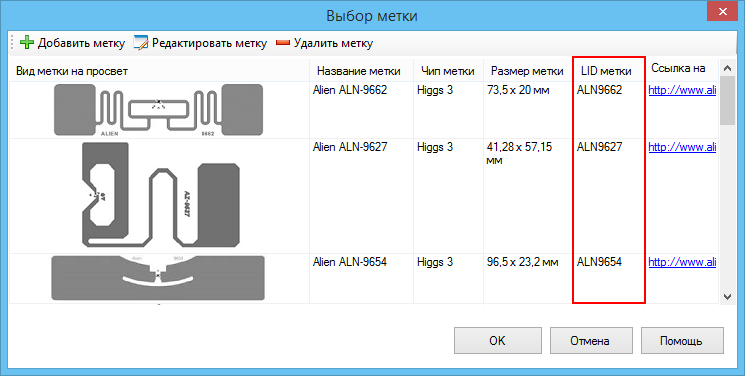
Task: Click the 'ALN9662' LID cell
Action: pos(599,90)
